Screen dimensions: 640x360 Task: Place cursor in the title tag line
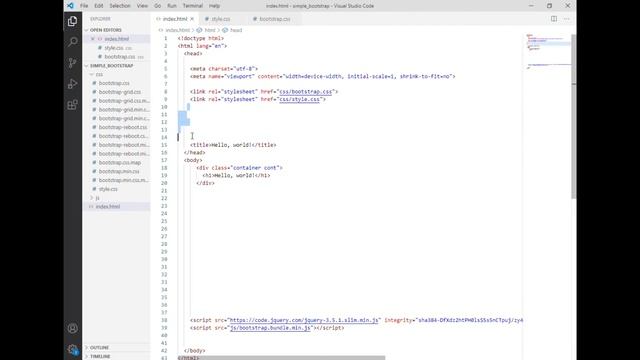pyautogui.click(x=233, y=145)
